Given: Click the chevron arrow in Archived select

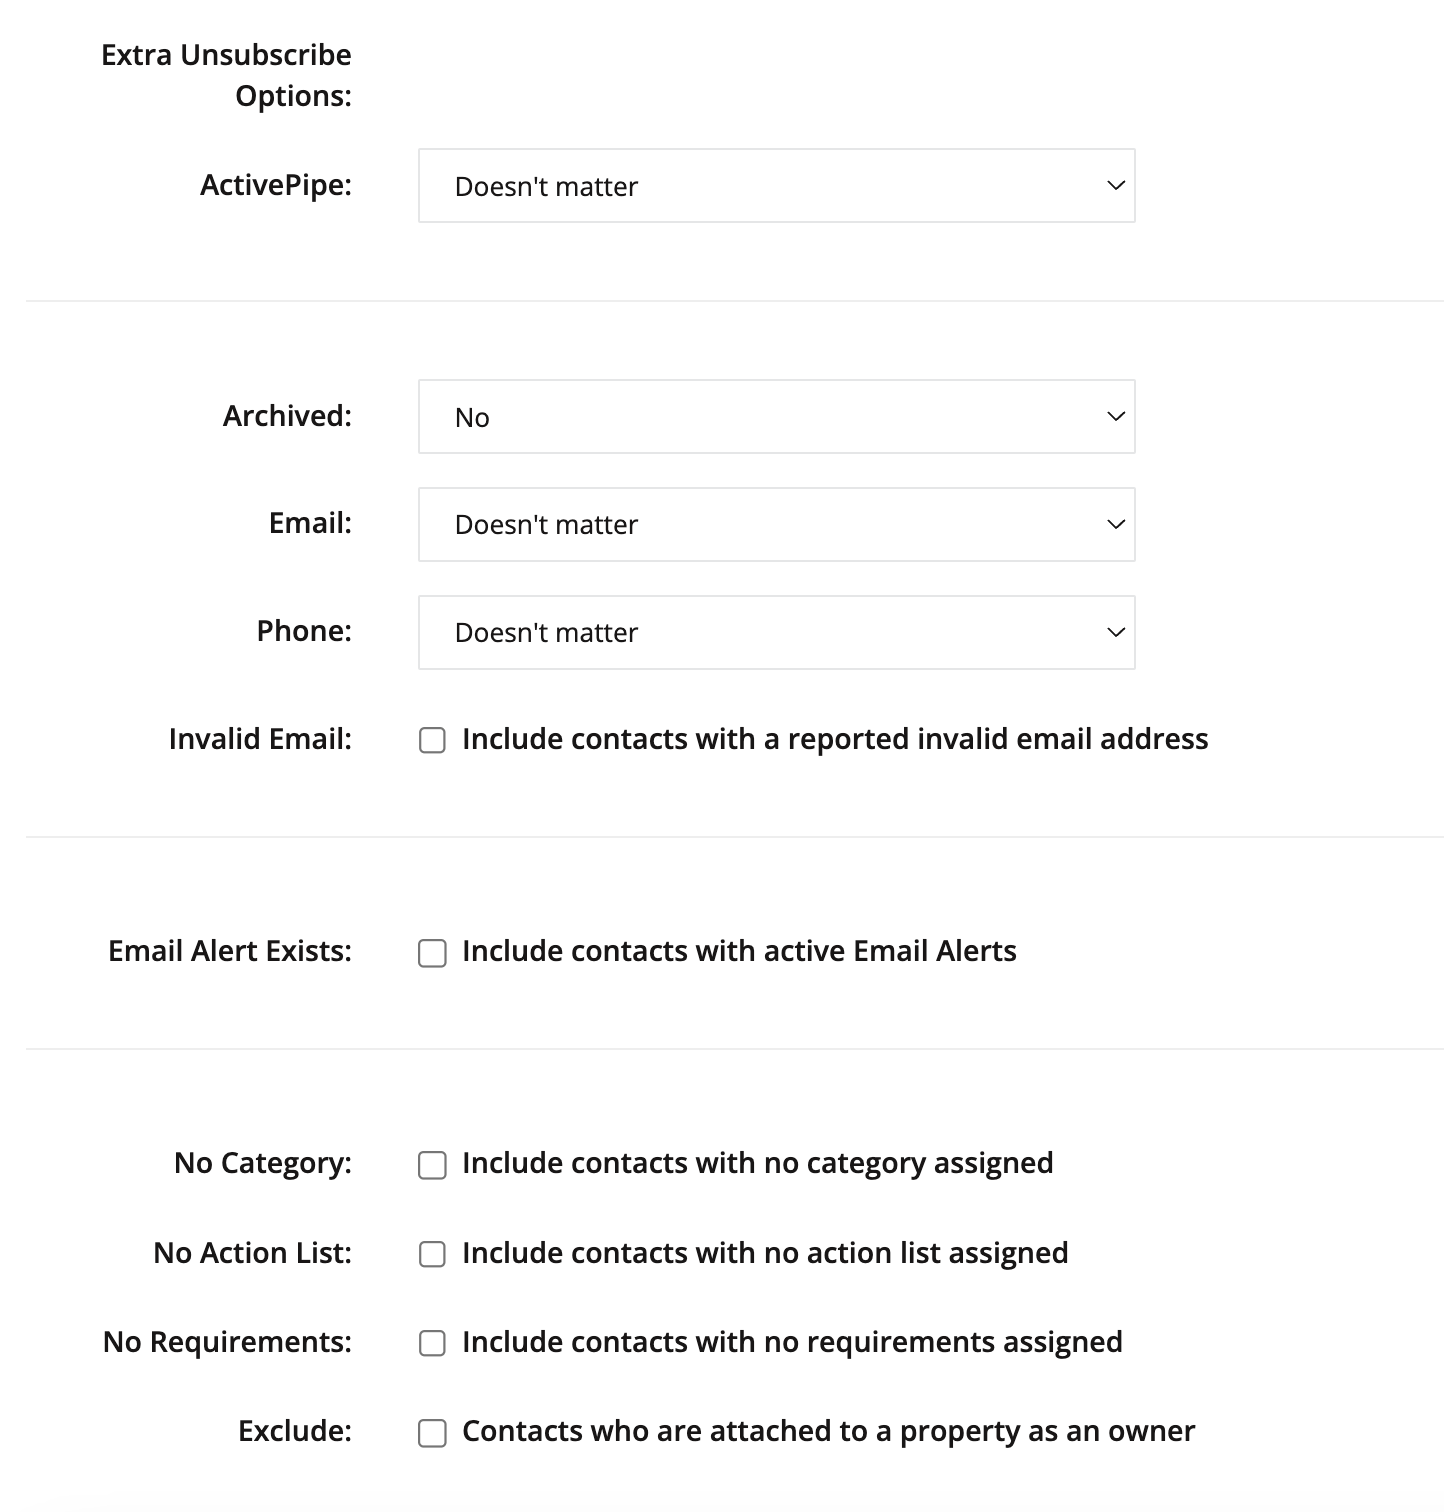Looking at the screenshot, I should 1116,417.
